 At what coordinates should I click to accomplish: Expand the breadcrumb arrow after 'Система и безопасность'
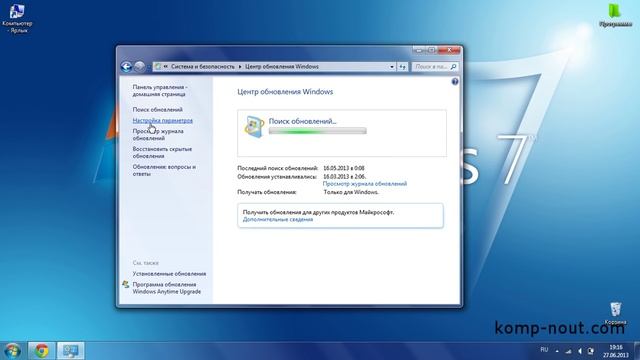click(240, 67)
